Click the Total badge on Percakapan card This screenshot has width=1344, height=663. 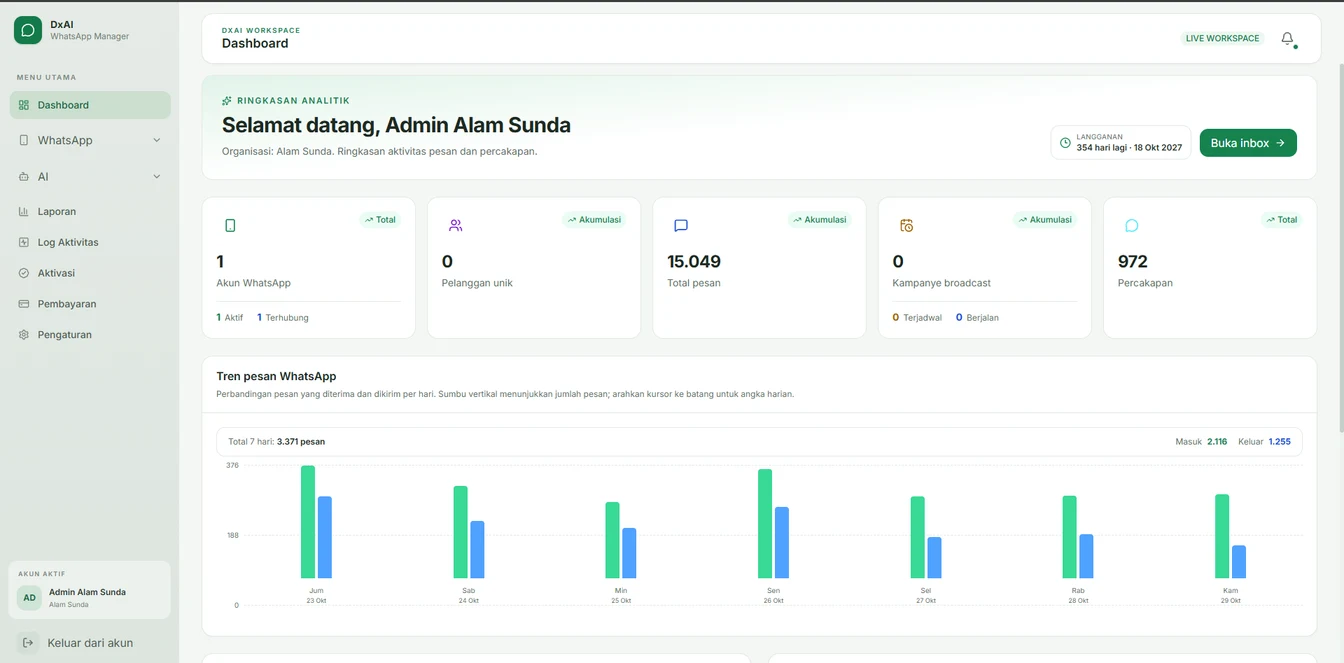point(1282,219)
